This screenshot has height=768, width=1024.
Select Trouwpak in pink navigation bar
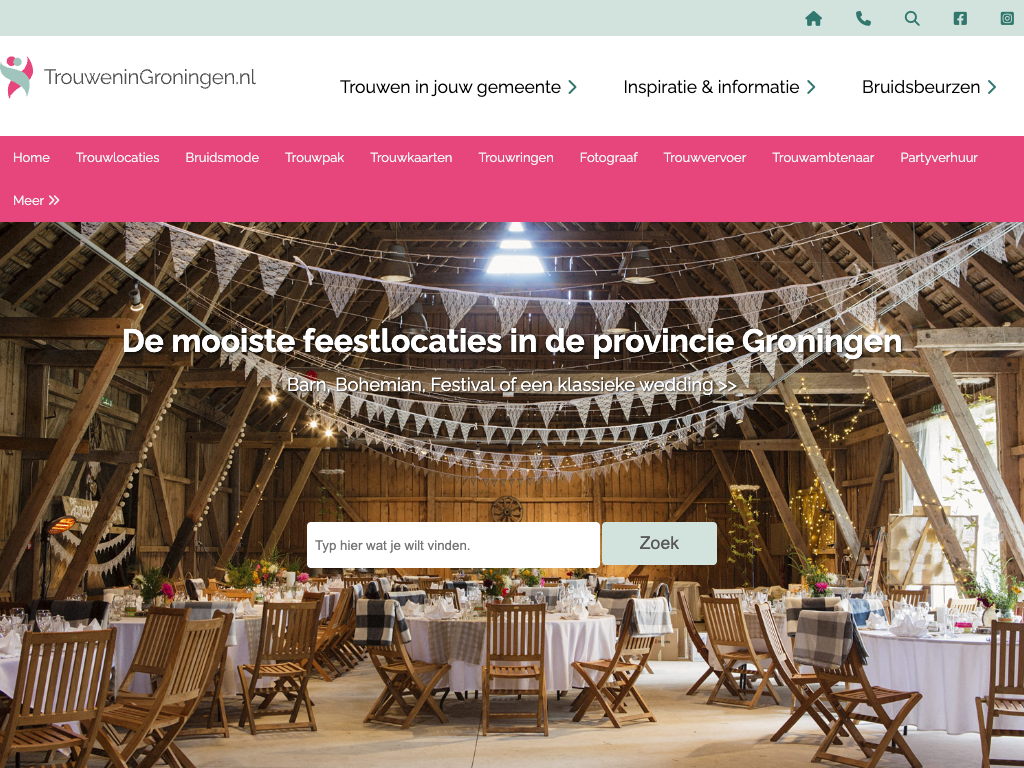pos(314,157)
